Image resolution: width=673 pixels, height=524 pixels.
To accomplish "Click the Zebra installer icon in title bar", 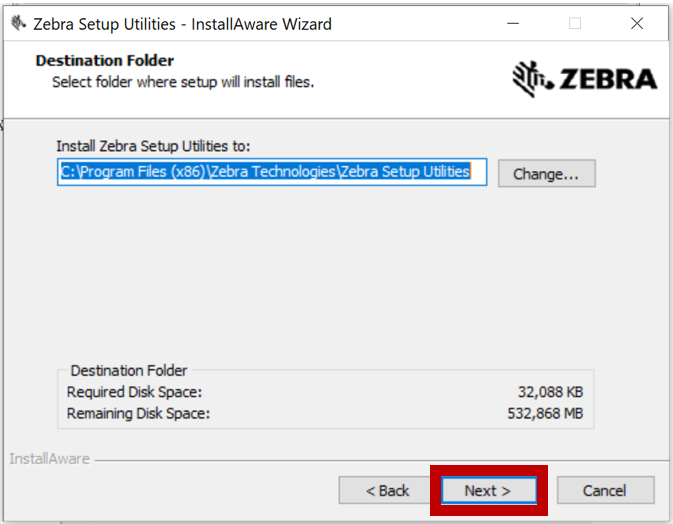I will (x=18, y=23).
